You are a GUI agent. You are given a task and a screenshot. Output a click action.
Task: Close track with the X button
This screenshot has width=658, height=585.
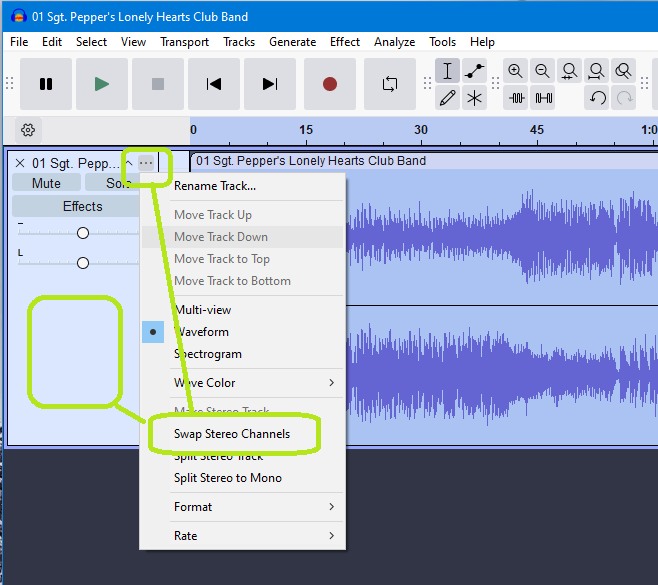[x=20, y=163]
